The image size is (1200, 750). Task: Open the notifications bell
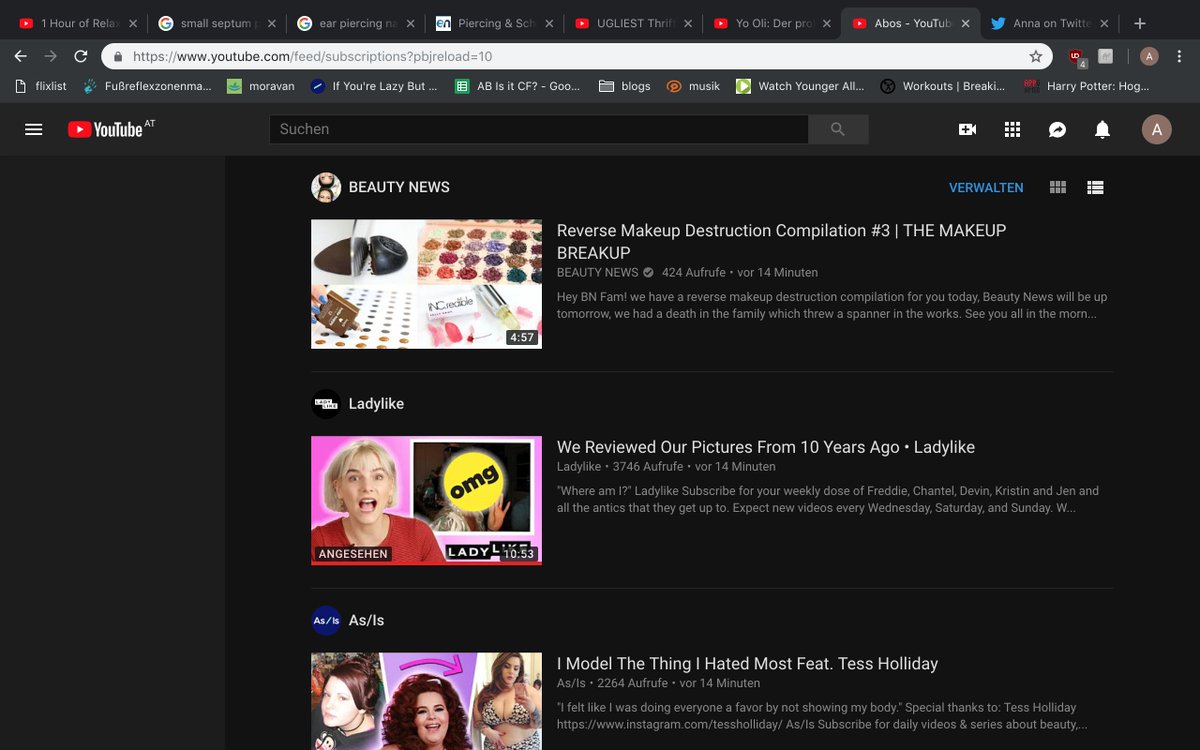[x=1102, y=129]
